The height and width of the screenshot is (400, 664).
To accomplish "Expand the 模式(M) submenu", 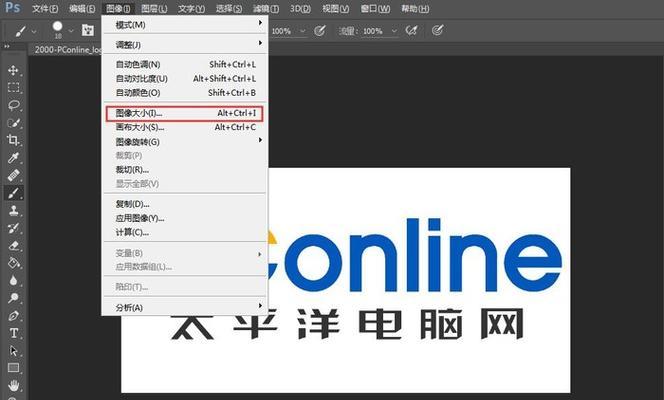I will tap(185, 25).
